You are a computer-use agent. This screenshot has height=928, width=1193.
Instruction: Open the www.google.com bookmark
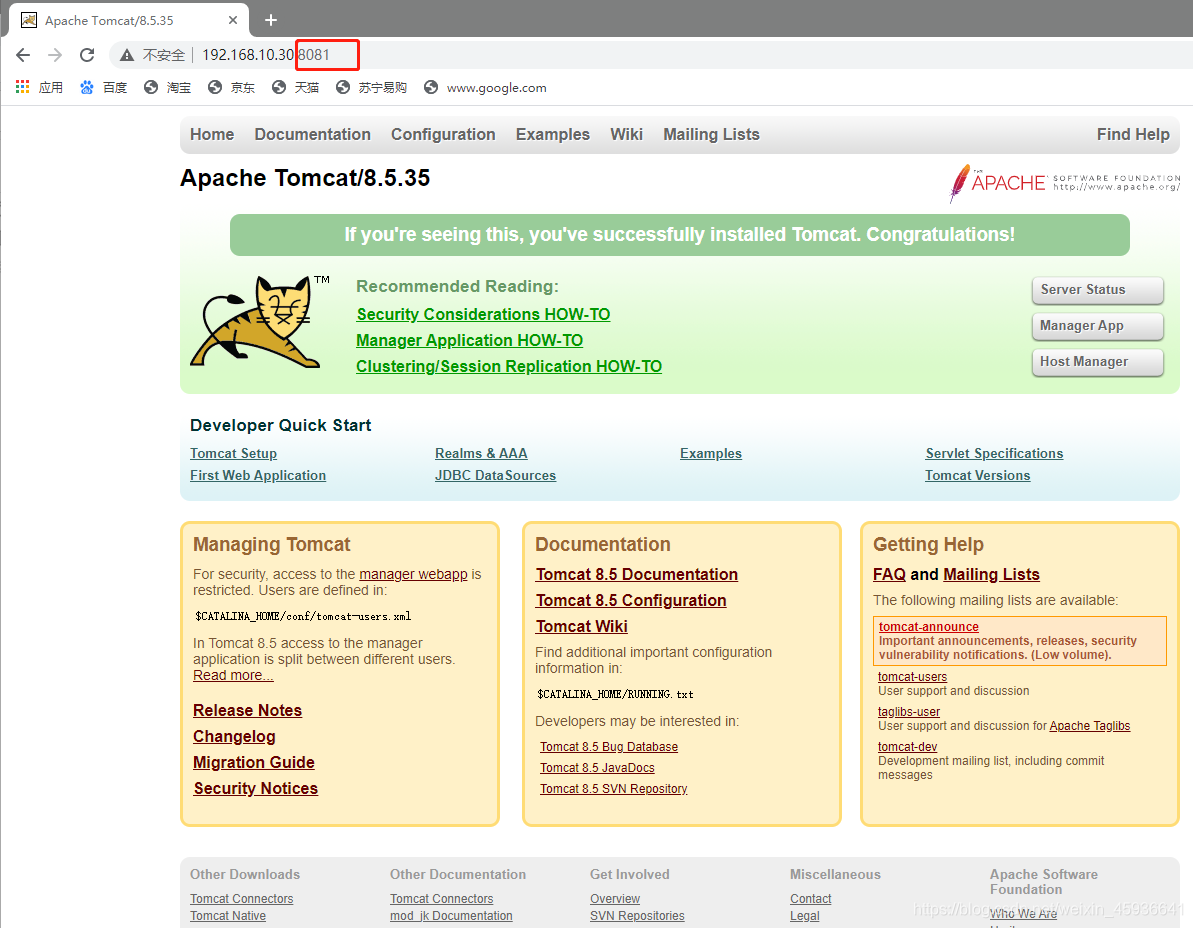pyautogui.click(x=485, y=87)
